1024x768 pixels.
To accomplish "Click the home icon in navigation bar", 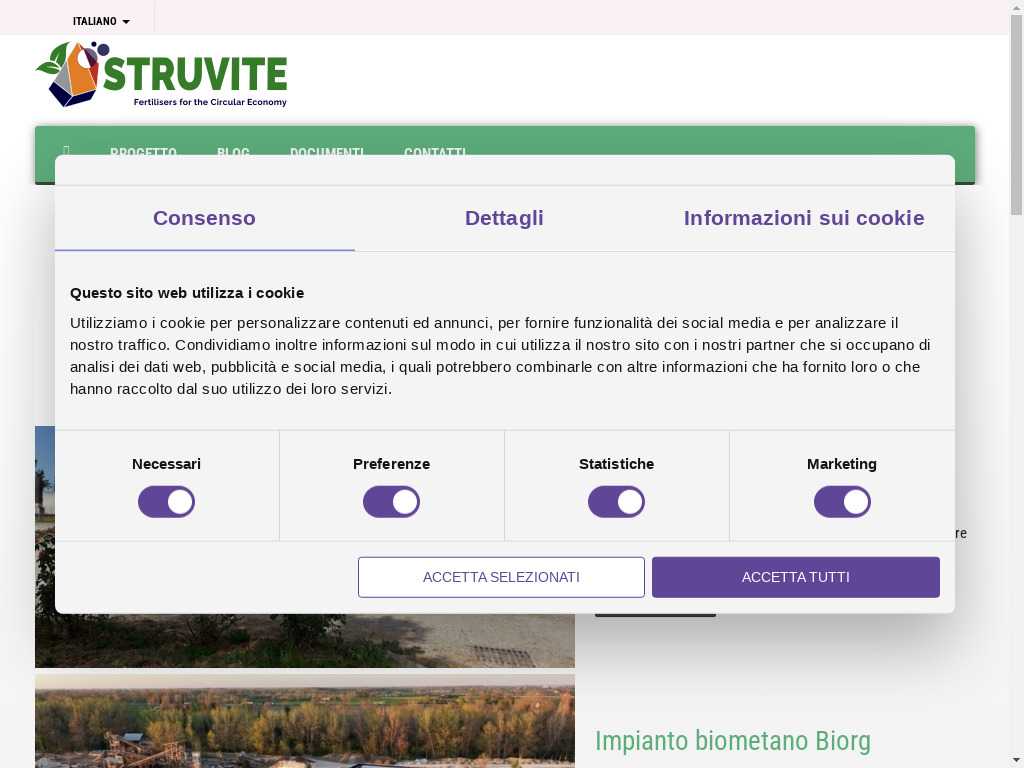I will [x=66, y=151].
